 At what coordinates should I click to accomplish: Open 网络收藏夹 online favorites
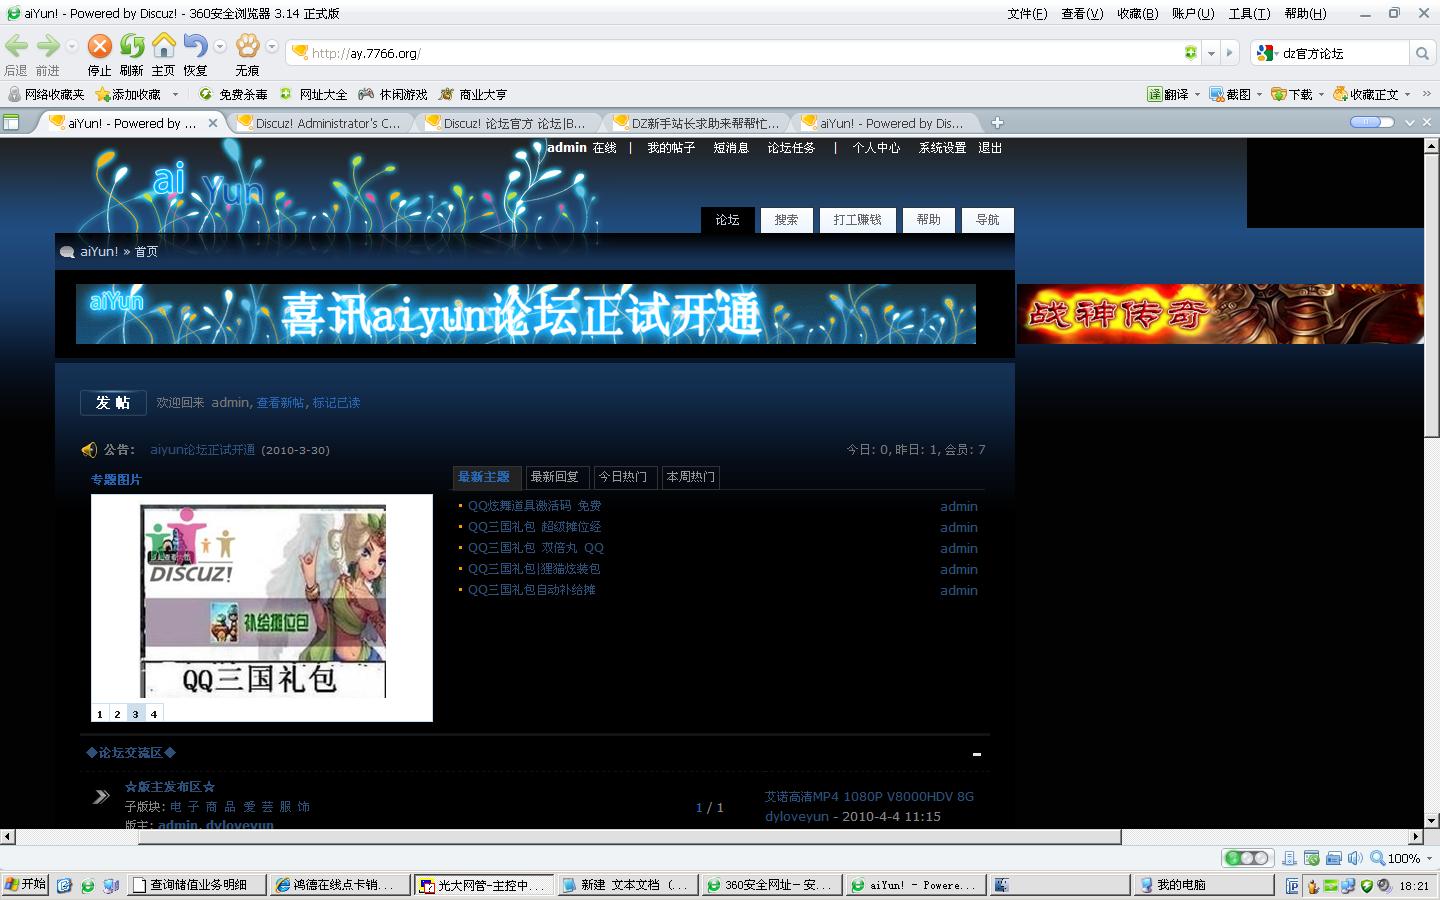(x=46, y=94)
